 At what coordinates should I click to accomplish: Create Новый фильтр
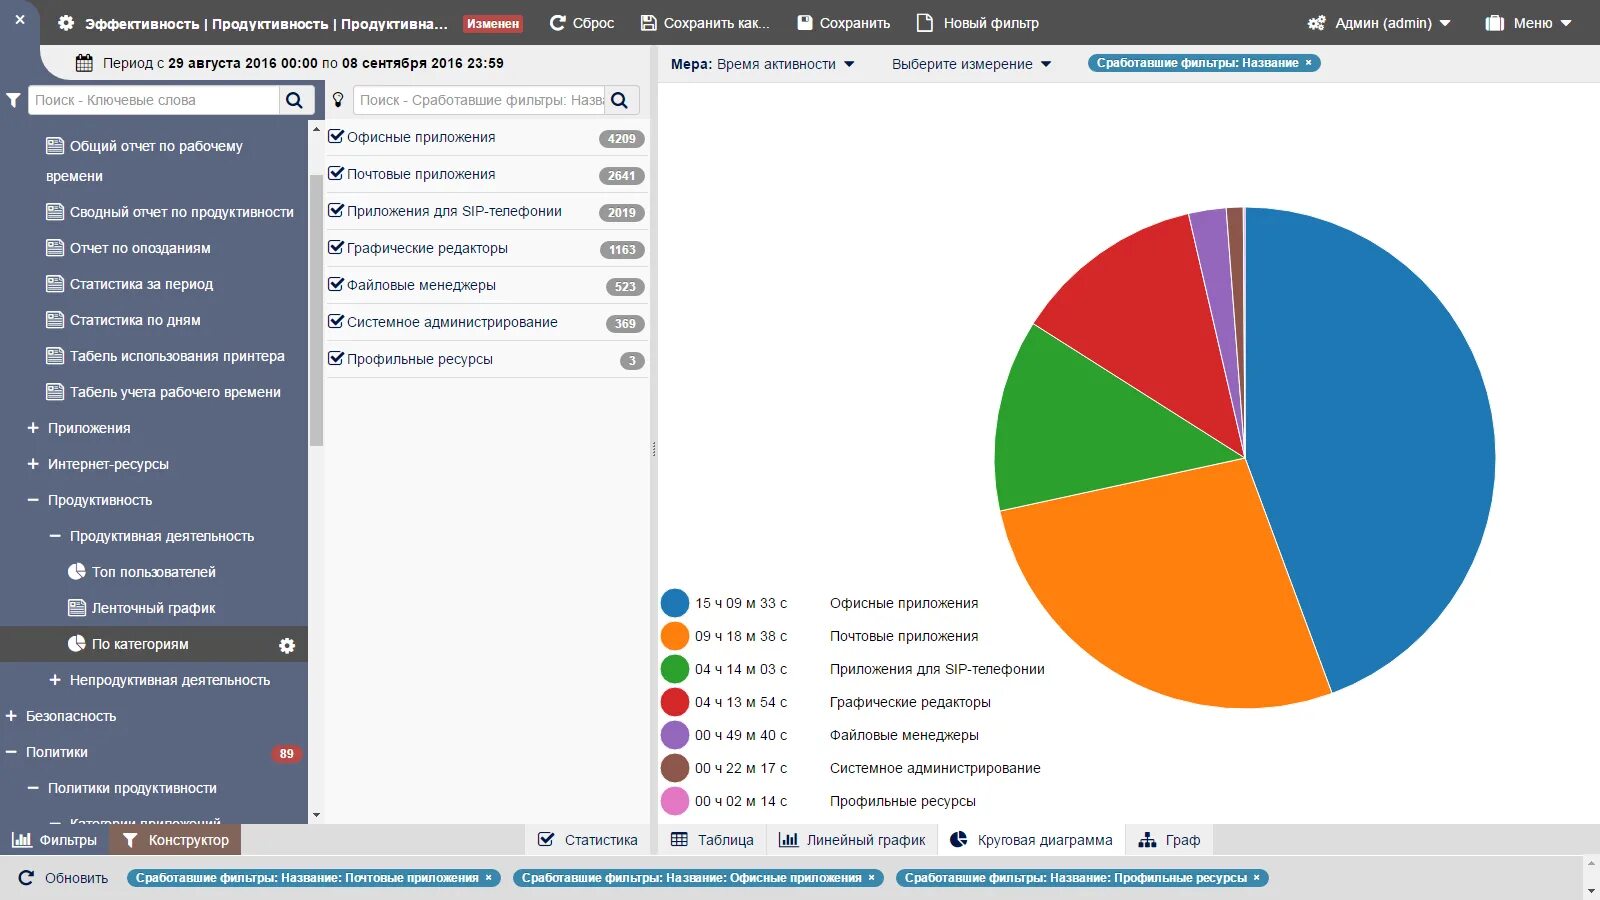coord(978,22)
